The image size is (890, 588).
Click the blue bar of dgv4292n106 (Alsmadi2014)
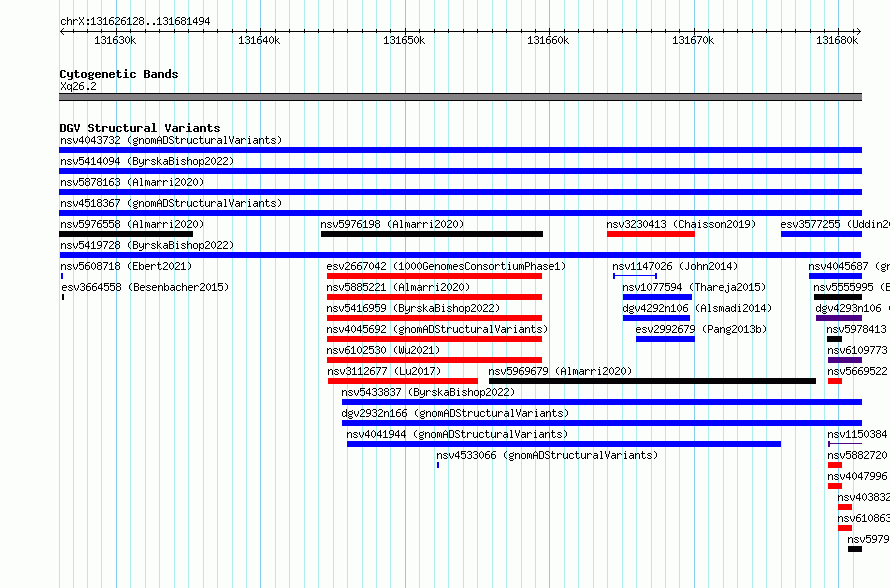point(656,318)
